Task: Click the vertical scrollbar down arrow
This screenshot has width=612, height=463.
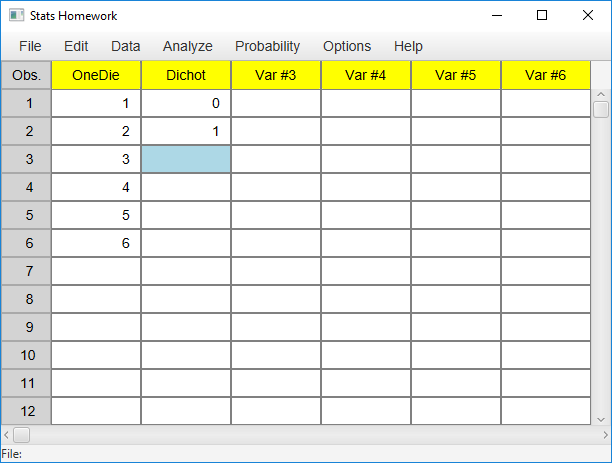Action: pyautogui.click(x=601, y=420)
